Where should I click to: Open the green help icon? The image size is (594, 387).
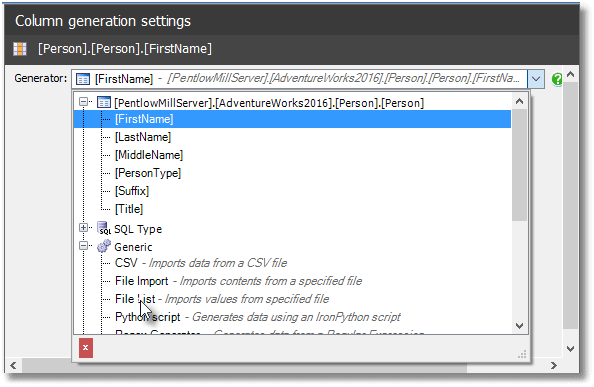pos(556,79)
